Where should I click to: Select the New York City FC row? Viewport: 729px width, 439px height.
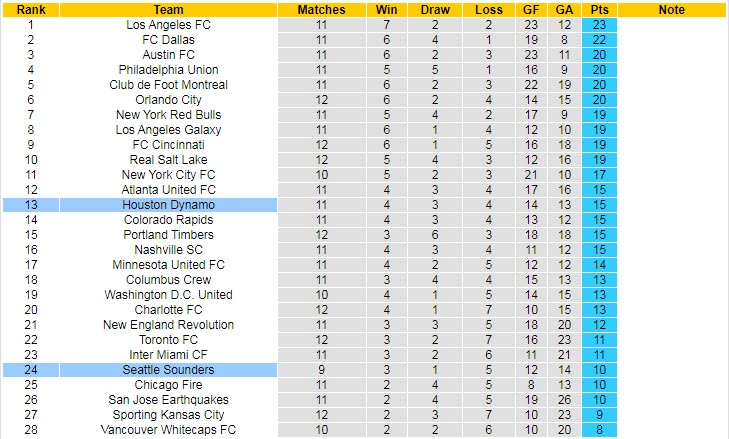pos(168,174)
